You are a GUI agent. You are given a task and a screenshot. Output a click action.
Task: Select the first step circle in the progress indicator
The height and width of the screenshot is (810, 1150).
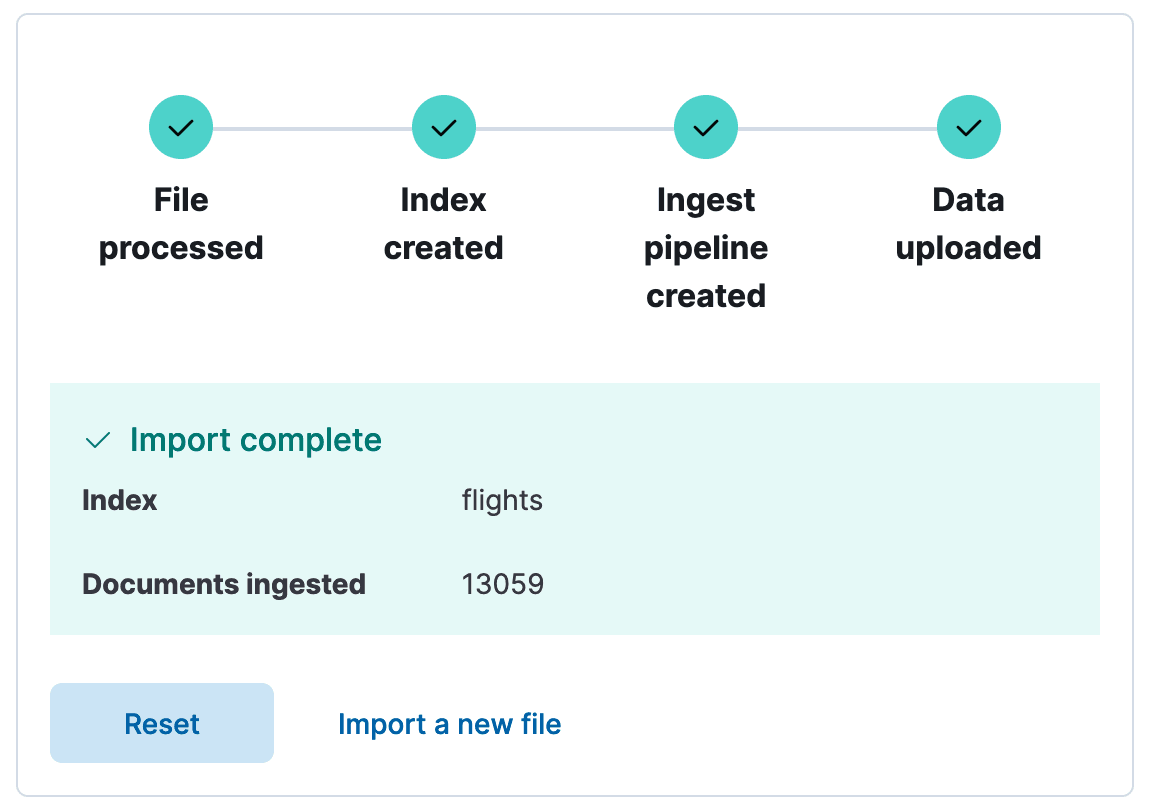[x=181, y=127]
